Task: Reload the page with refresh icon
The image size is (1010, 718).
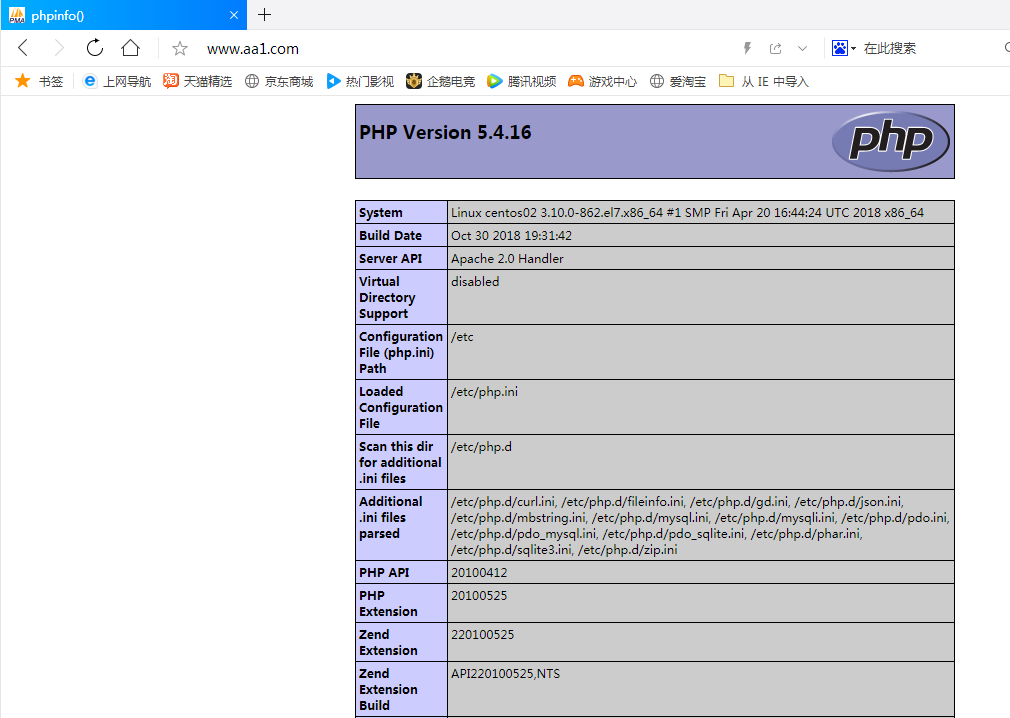Action: coord(95,48)
